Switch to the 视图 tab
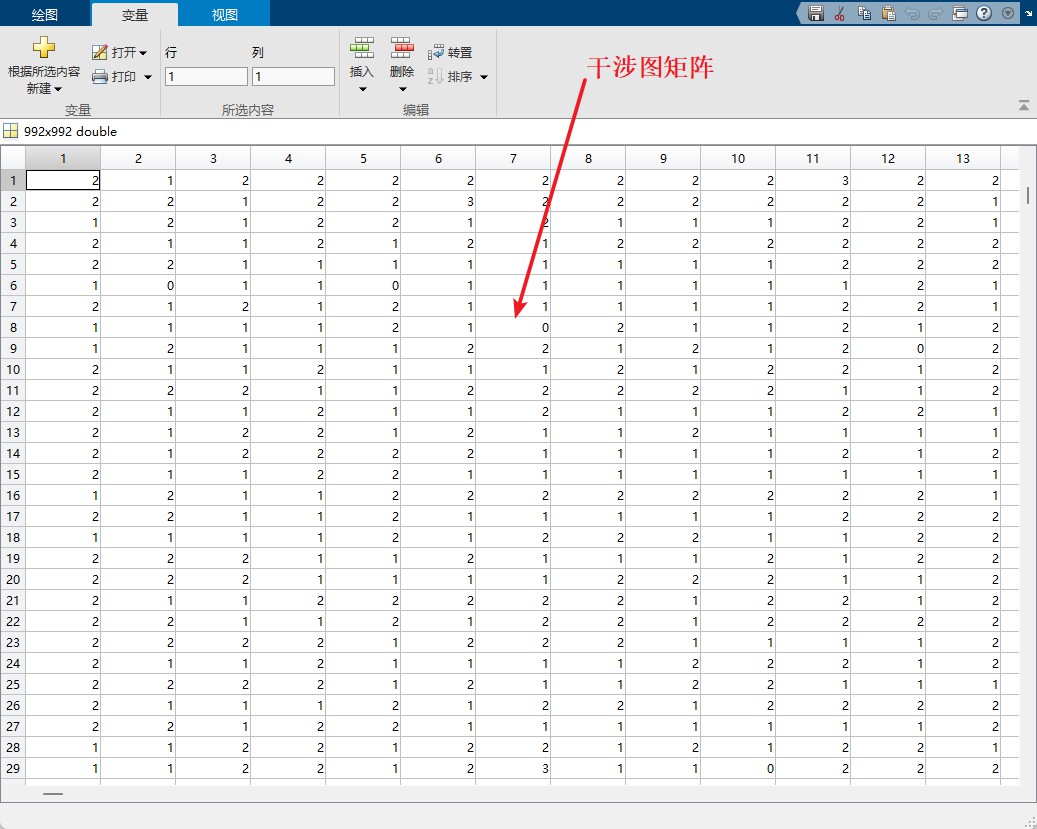Viewport: 1037px width, 829px height. pos(224,15)
